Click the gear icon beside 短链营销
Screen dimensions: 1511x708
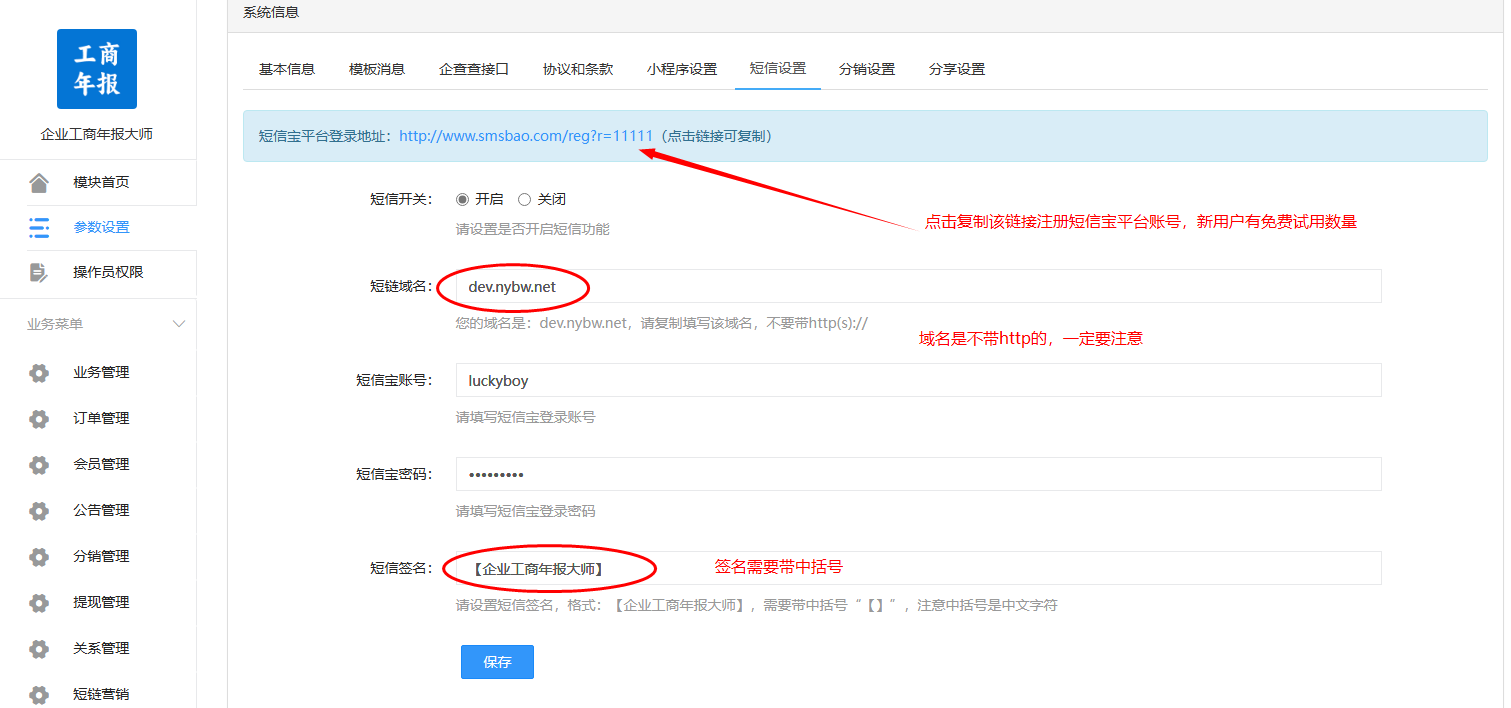[x=39, y=695]
